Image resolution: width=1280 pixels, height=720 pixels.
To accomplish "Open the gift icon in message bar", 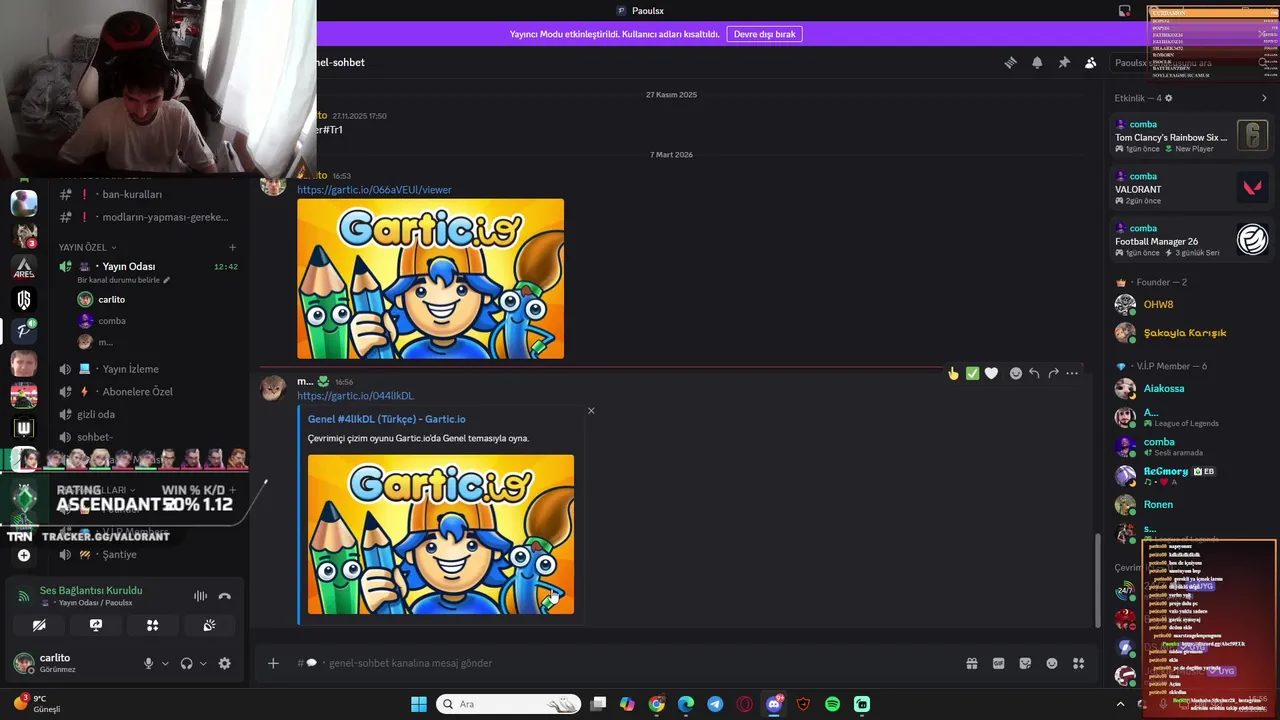I will click(971, 663).
